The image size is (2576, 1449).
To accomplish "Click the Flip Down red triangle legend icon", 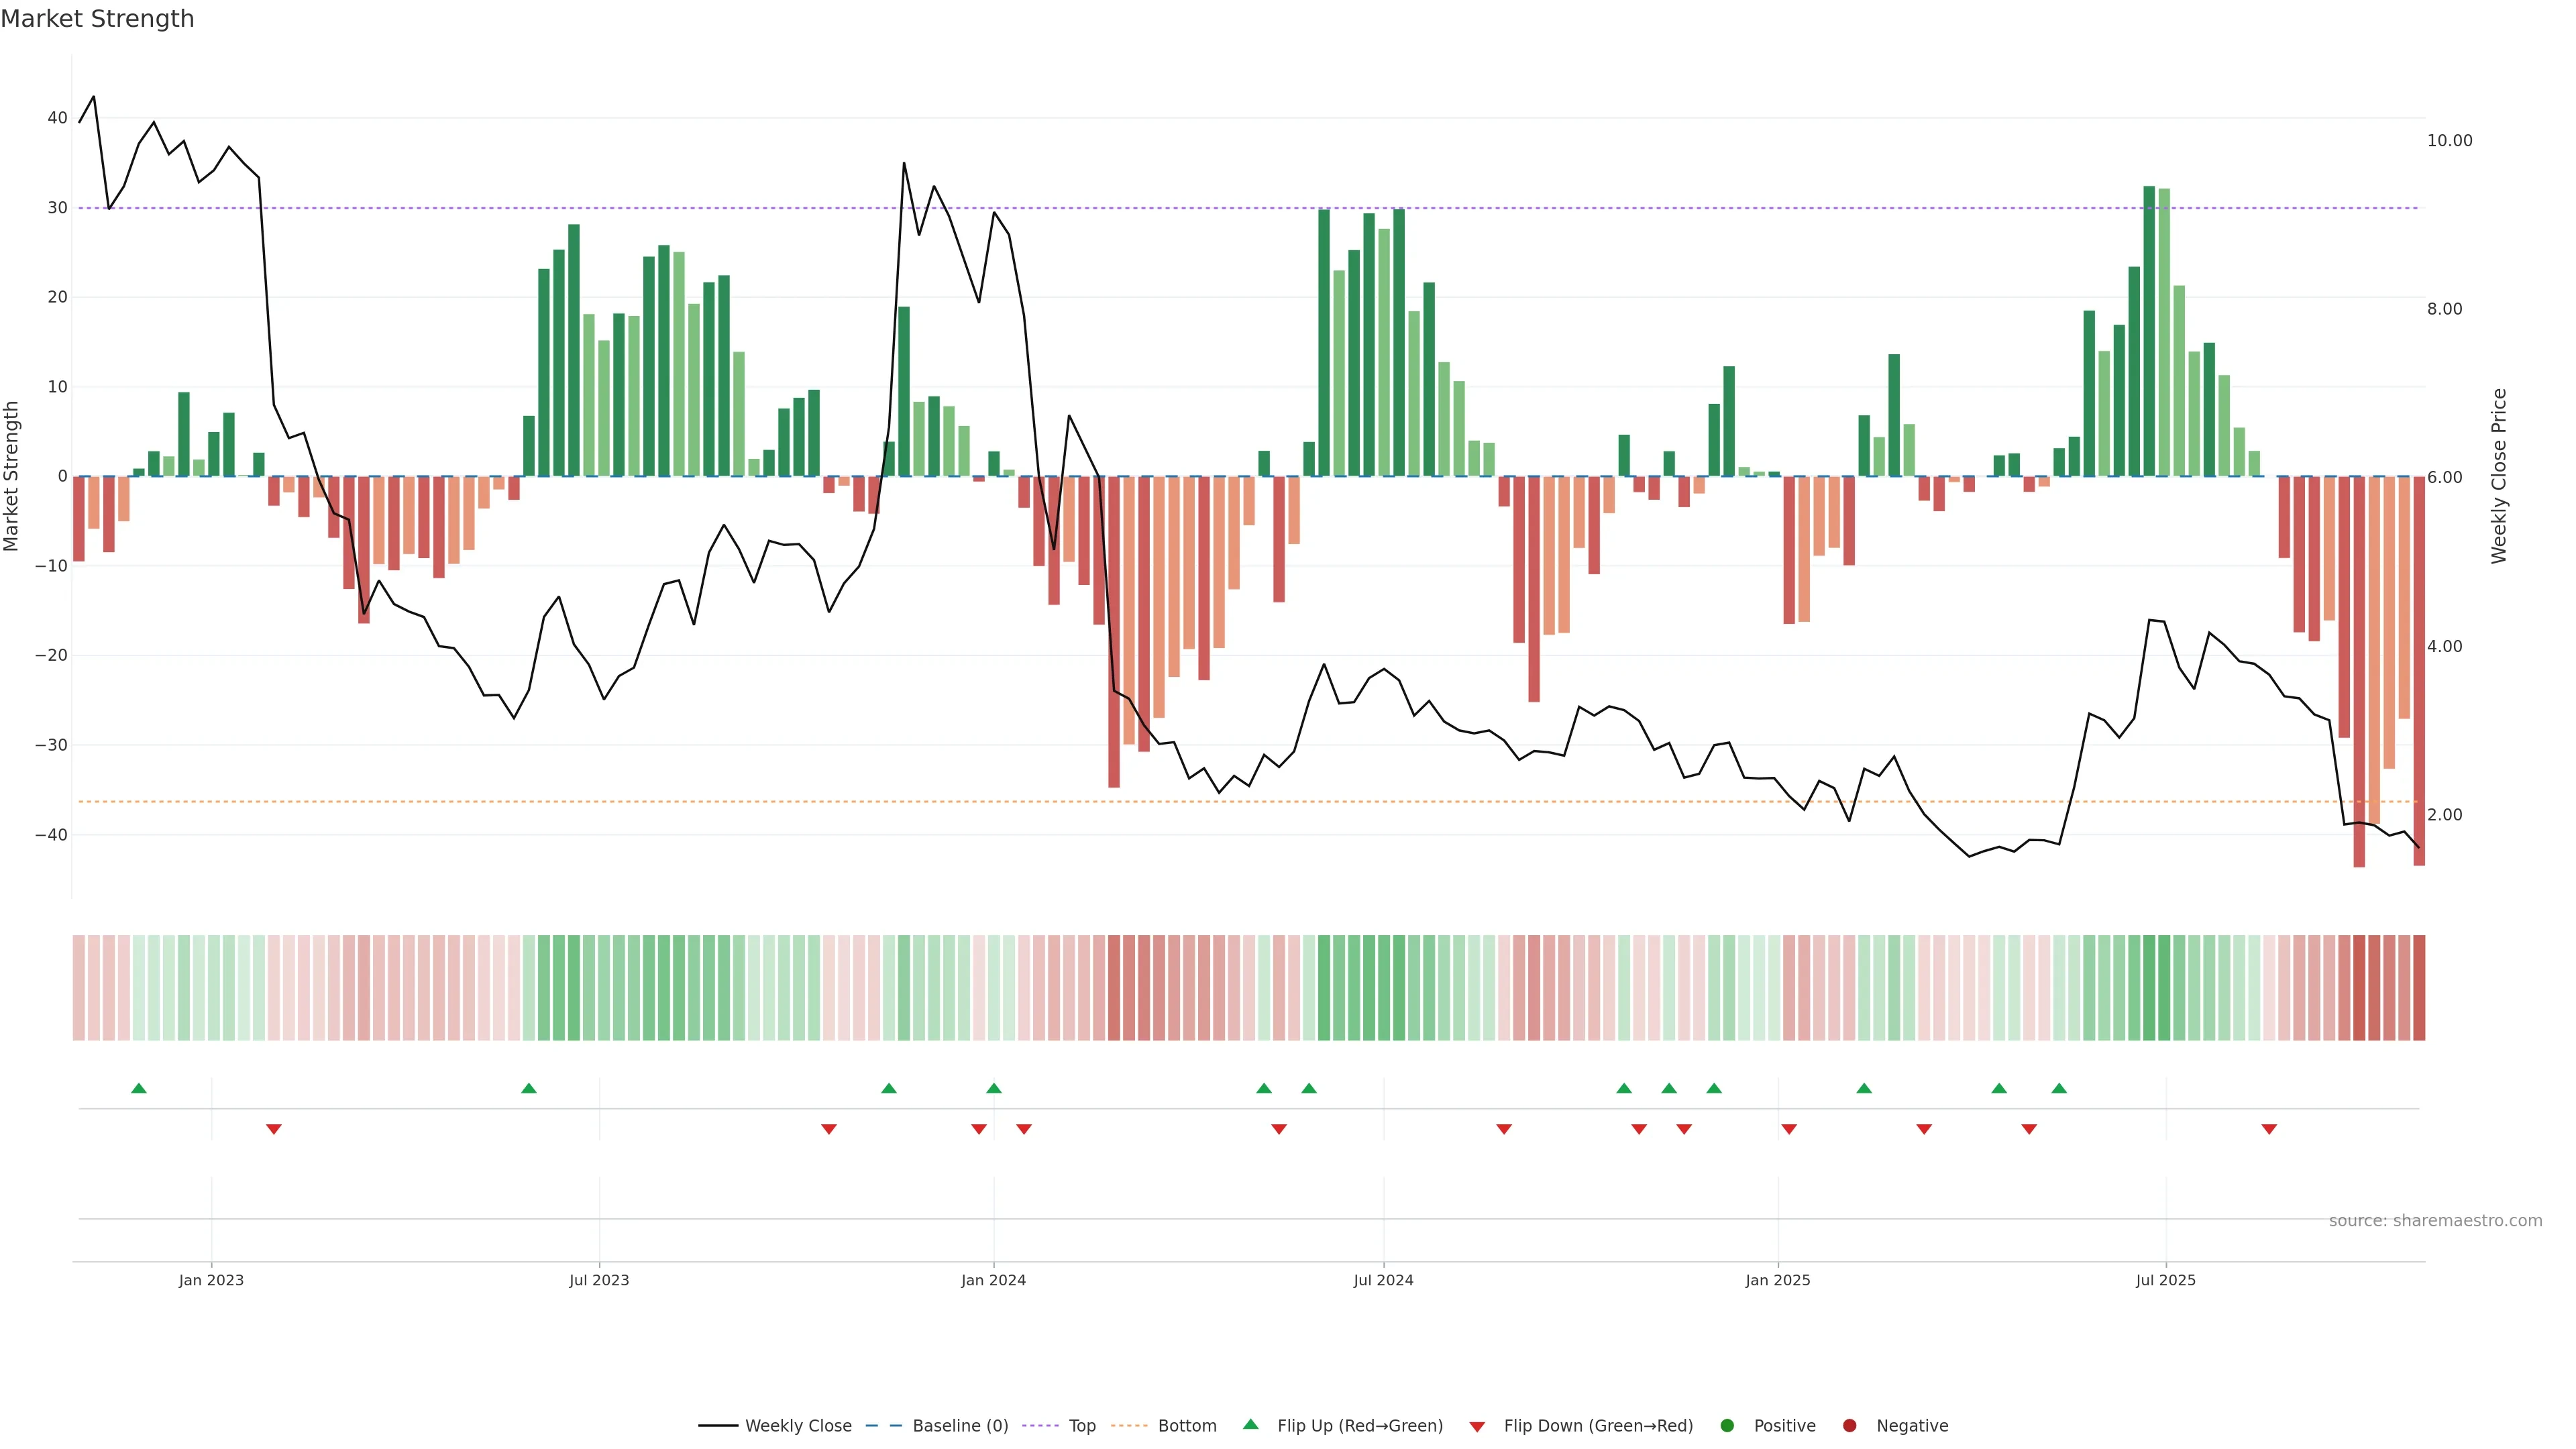I will (x=1477, y=1427).
